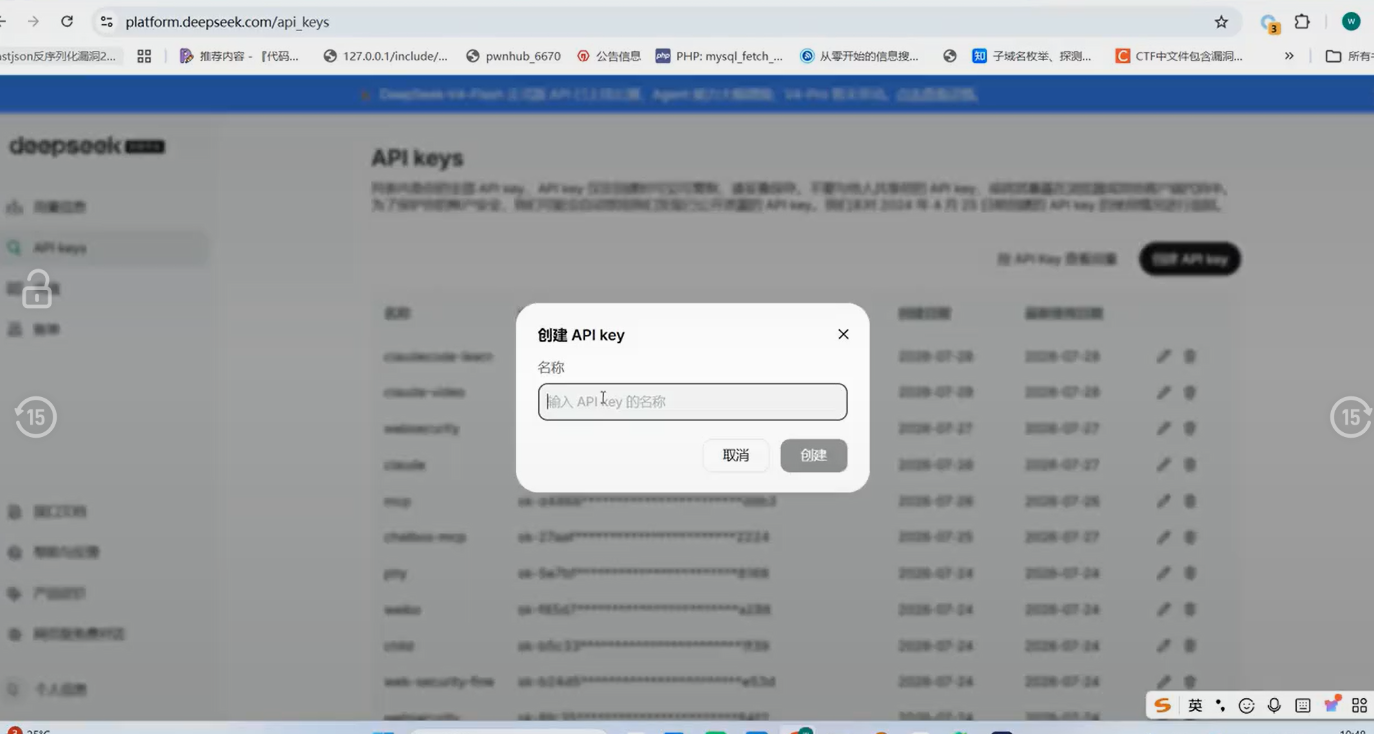Delete the child API key row

pyautogui.click(x=1190, y=645)
